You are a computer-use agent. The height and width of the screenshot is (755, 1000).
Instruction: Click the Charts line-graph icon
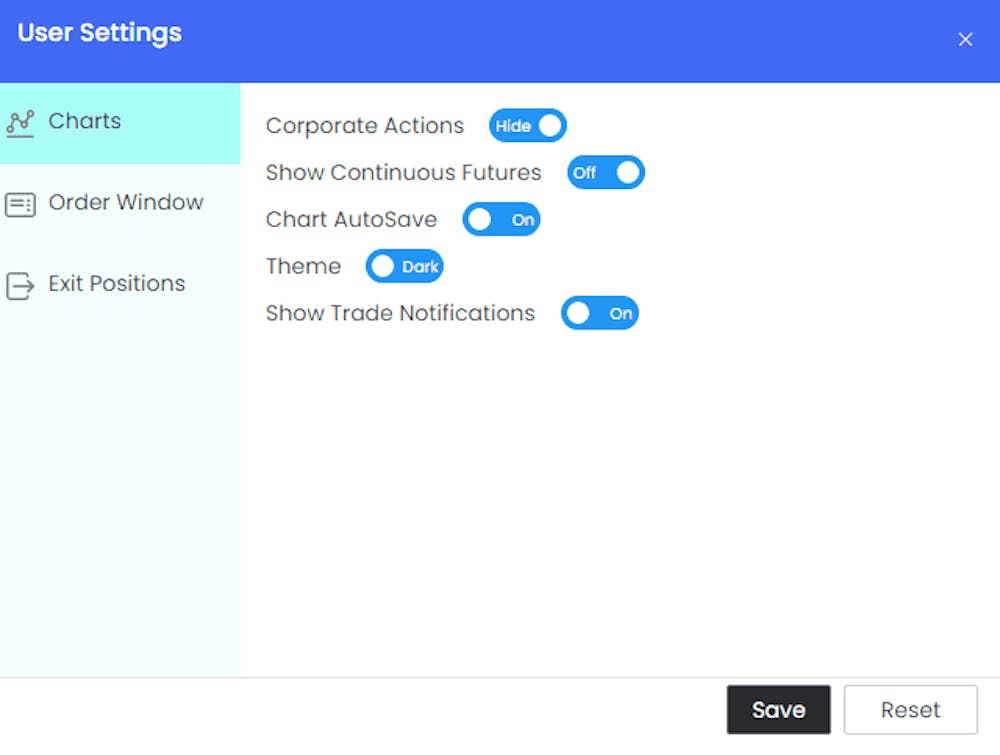pos(20,123)
